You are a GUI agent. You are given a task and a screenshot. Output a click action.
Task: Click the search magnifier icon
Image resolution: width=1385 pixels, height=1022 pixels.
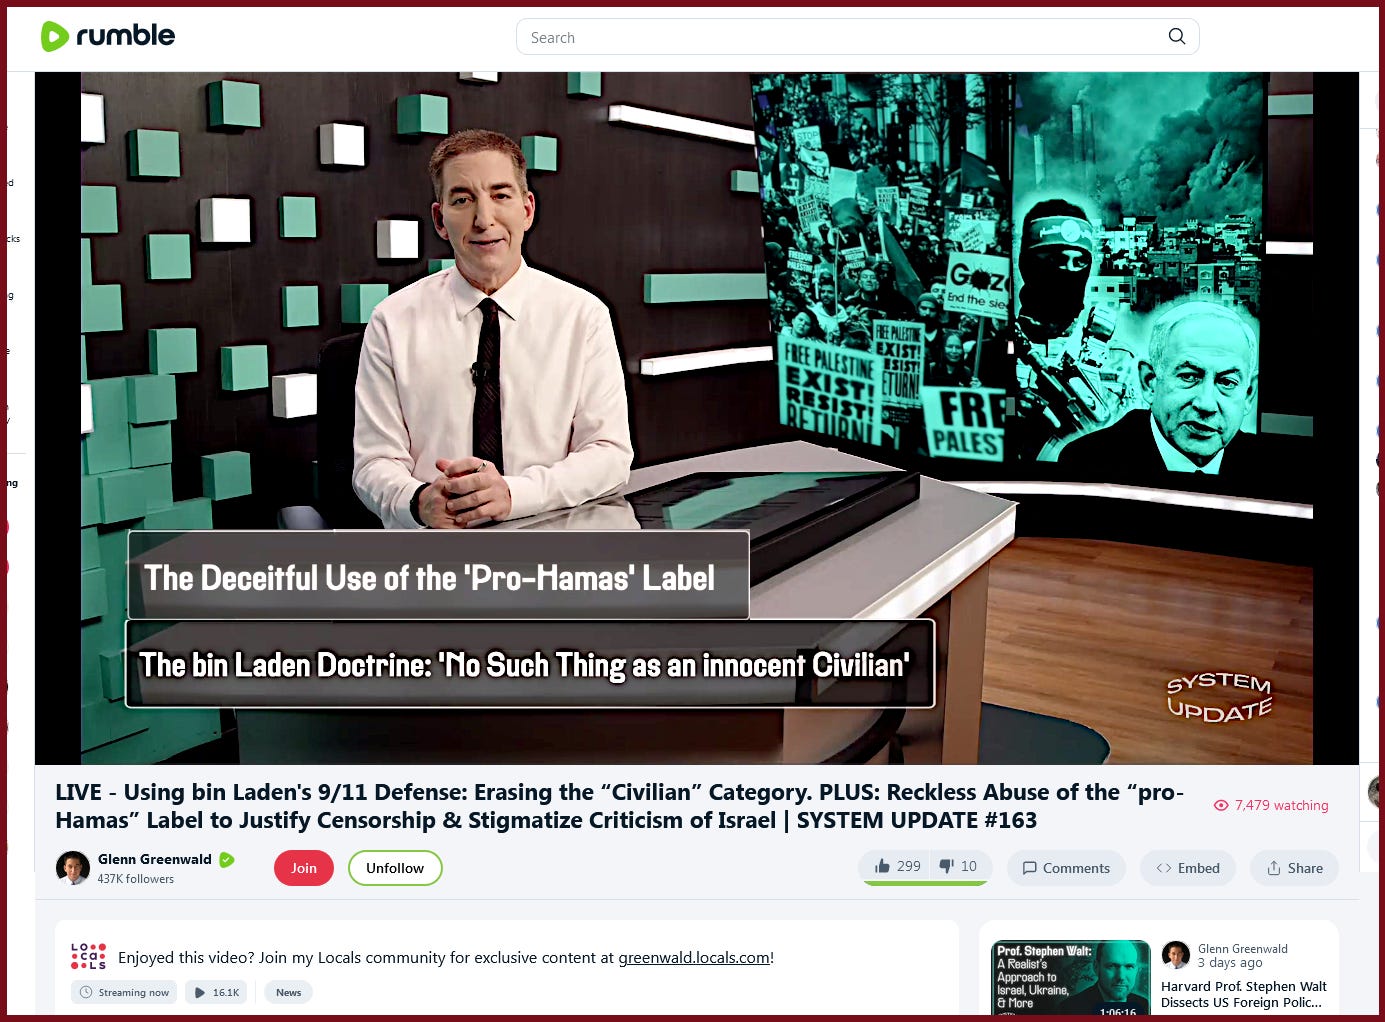click(1177, 37)
